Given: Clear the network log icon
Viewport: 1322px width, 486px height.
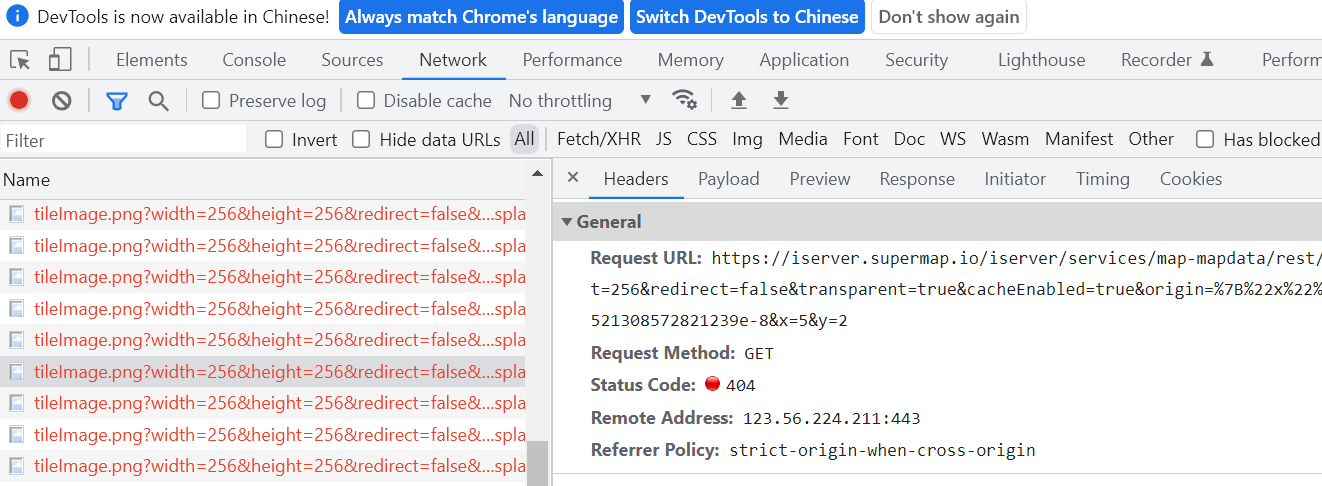Looking at the screenshot, I should (62, 100).
